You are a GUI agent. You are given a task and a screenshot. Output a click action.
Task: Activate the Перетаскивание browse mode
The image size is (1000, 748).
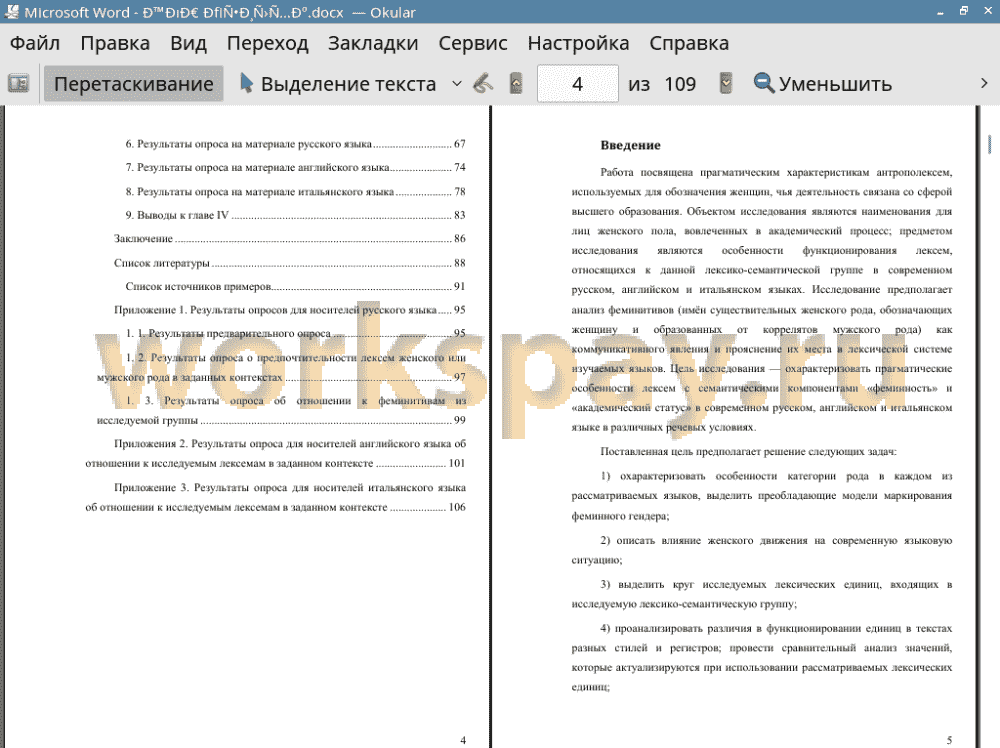[133, 84]
